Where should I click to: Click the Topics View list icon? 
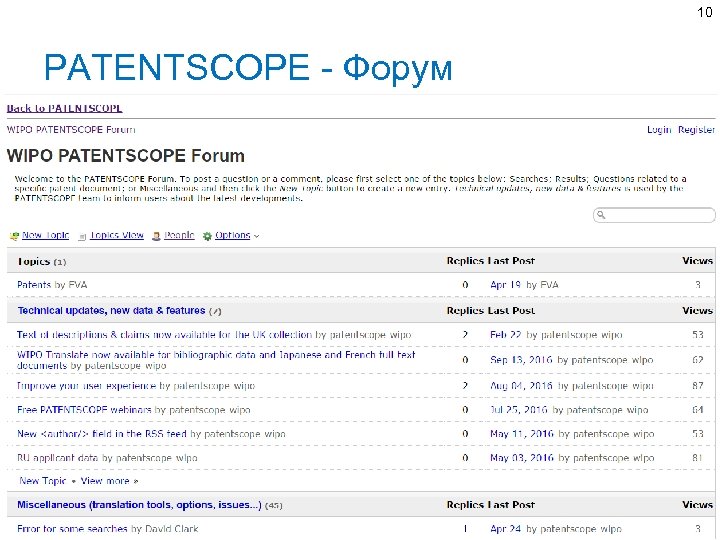[82, 236]
